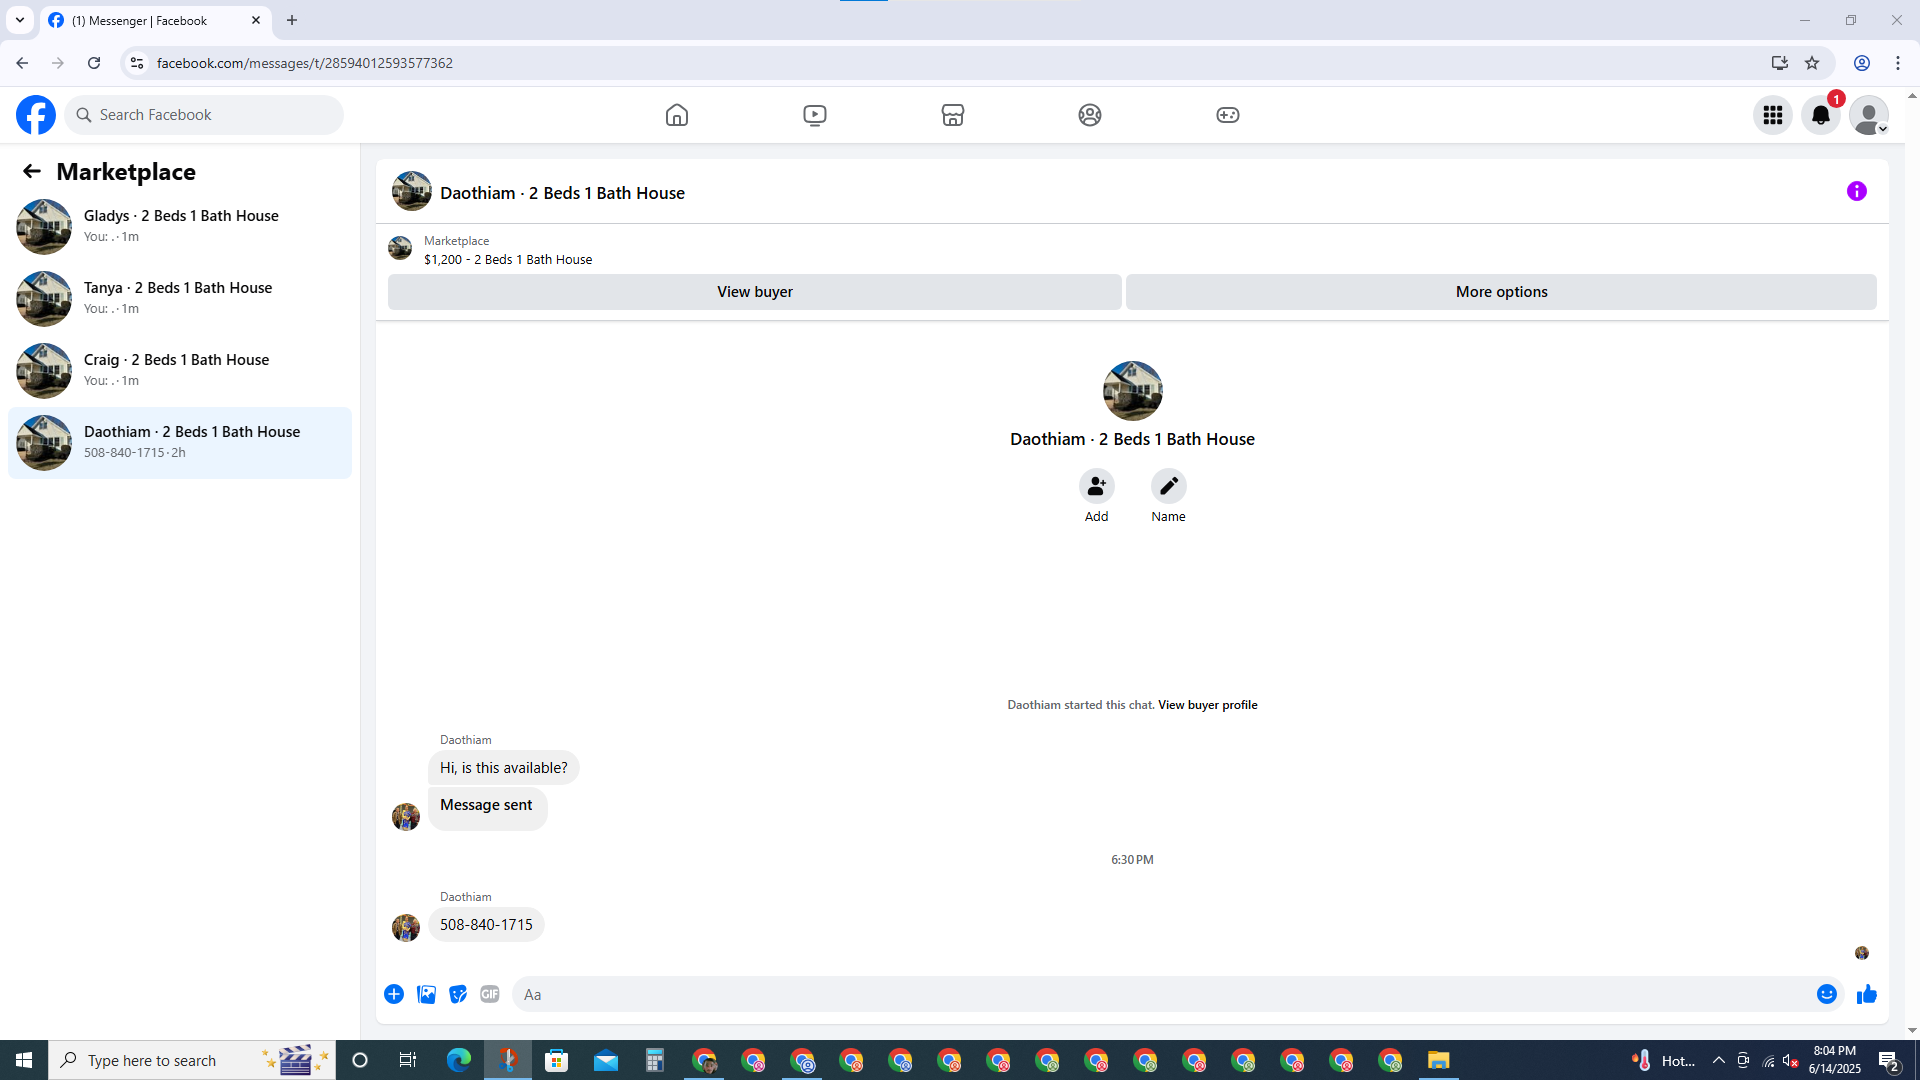Image resolution: width=1920 pixels, height=1080 pixels.
Task: Reload the page with refresh icon
Action: pos(94,63)
